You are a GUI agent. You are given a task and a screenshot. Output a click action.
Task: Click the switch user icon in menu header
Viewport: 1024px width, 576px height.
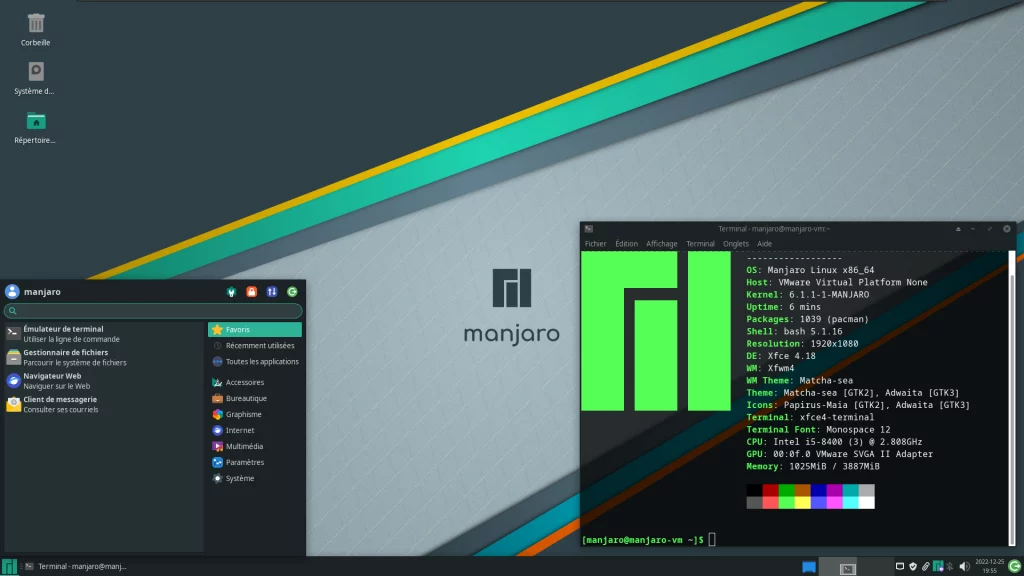[272, 292]
